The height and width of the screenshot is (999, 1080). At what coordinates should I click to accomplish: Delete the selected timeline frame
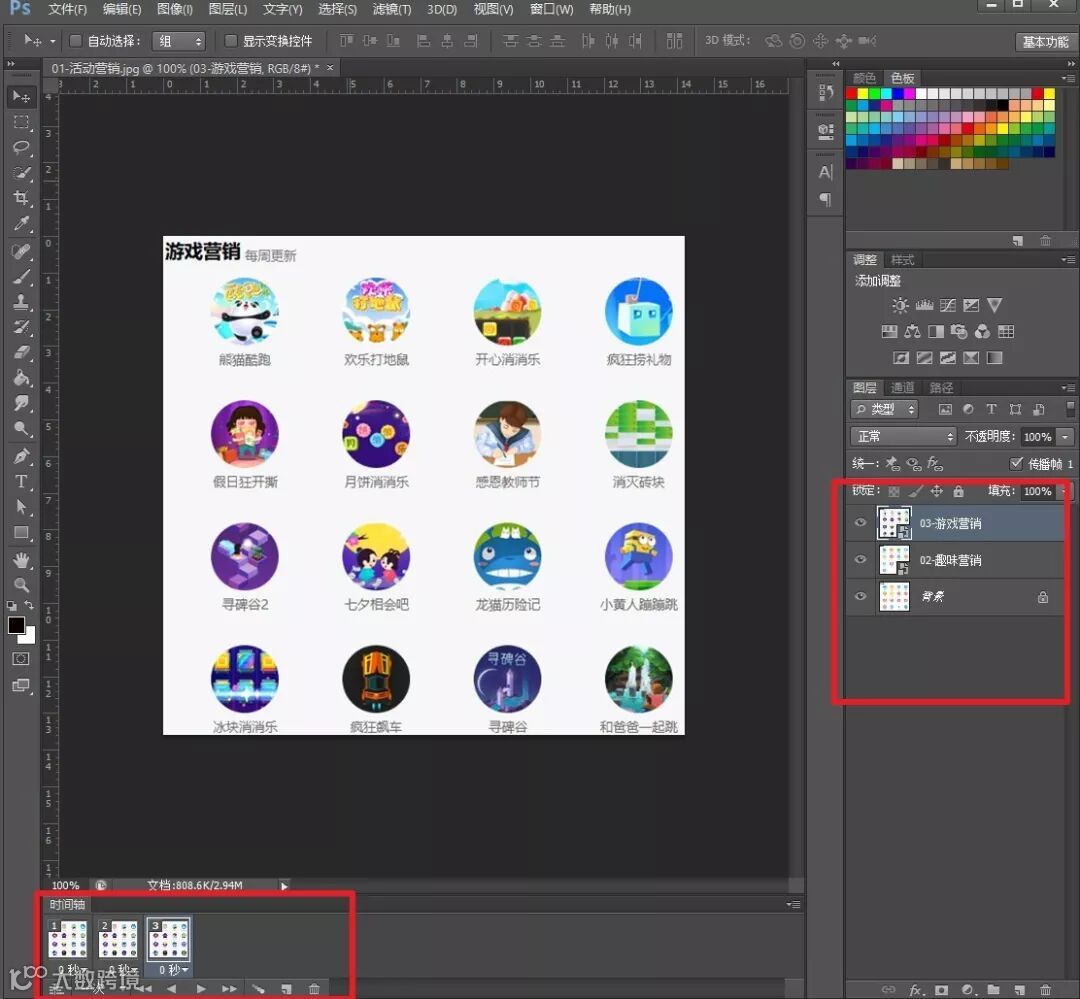[314, 989]
